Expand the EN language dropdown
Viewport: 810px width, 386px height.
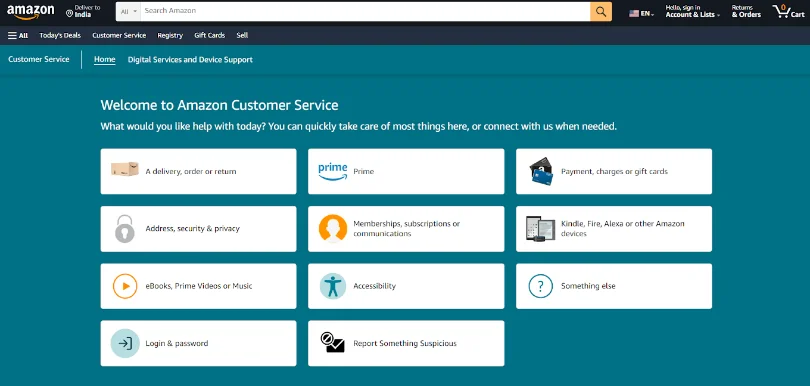point(647,14)
